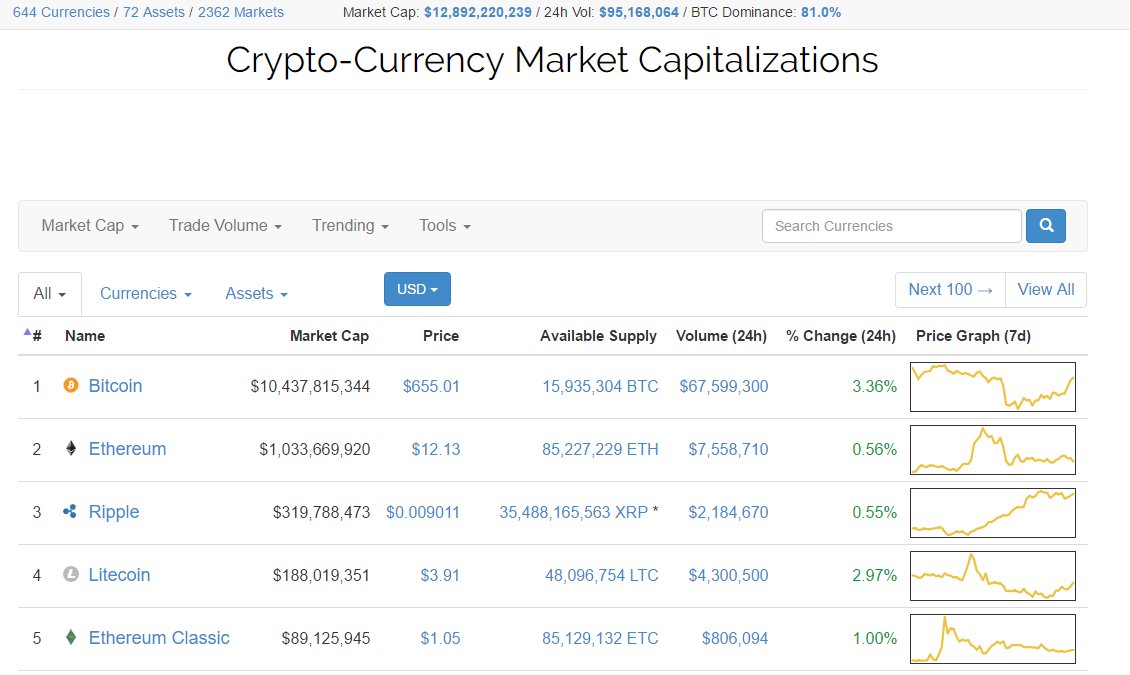1130x675 pixels.
Task: Open the Market Cap dropdown menu
Action: pos(90,225)
